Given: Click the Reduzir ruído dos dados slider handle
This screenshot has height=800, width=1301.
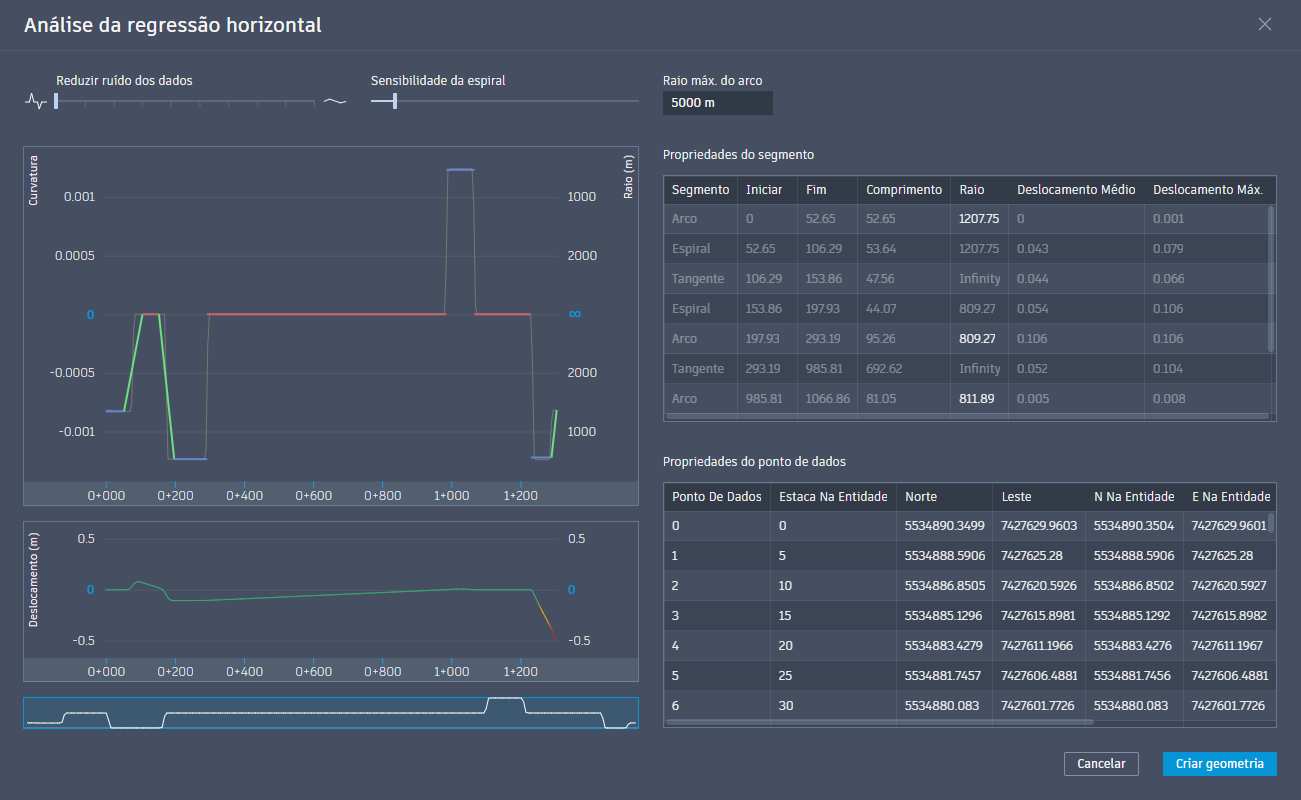Looking at the screenshot, I should (56, 100).
